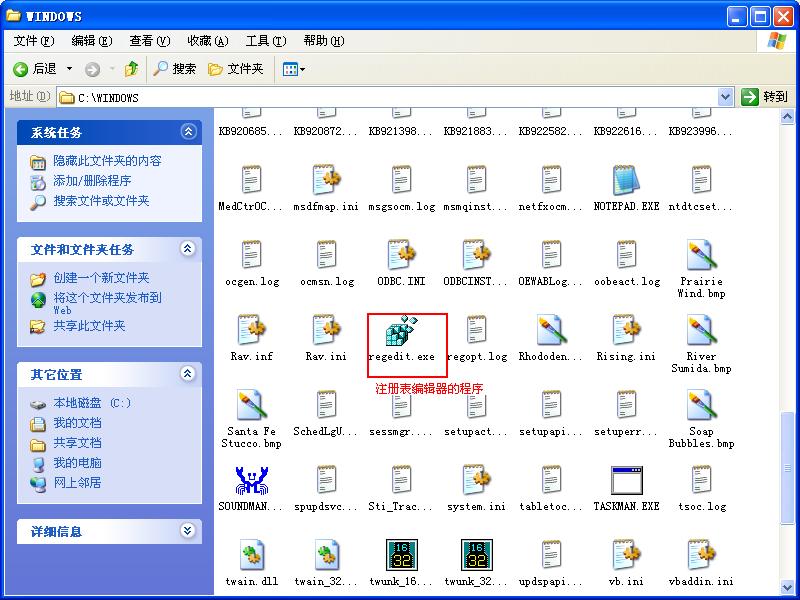
Task: Select the Rav.inf setup file icon
Action: (252, 331)
